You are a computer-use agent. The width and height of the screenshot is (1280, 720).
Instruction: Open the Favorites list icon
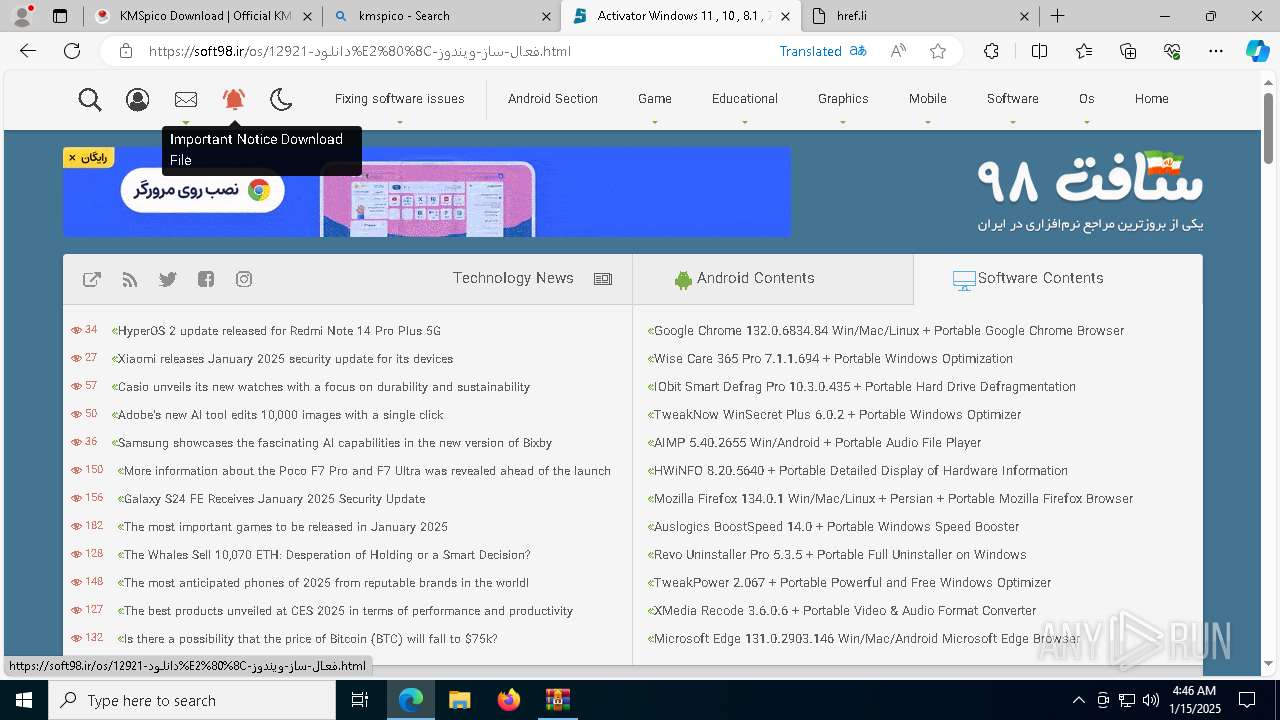click(1084, 51)
